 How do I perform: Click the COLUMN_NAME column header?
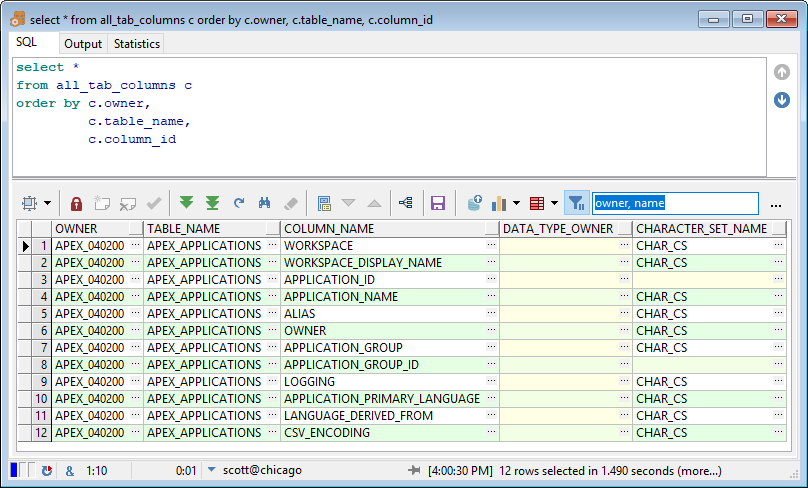[329, 229]
